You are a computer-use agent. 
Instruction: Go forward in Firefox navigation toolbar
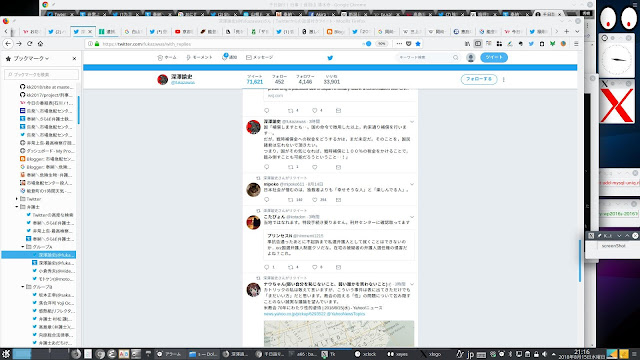tap(19, 44)
